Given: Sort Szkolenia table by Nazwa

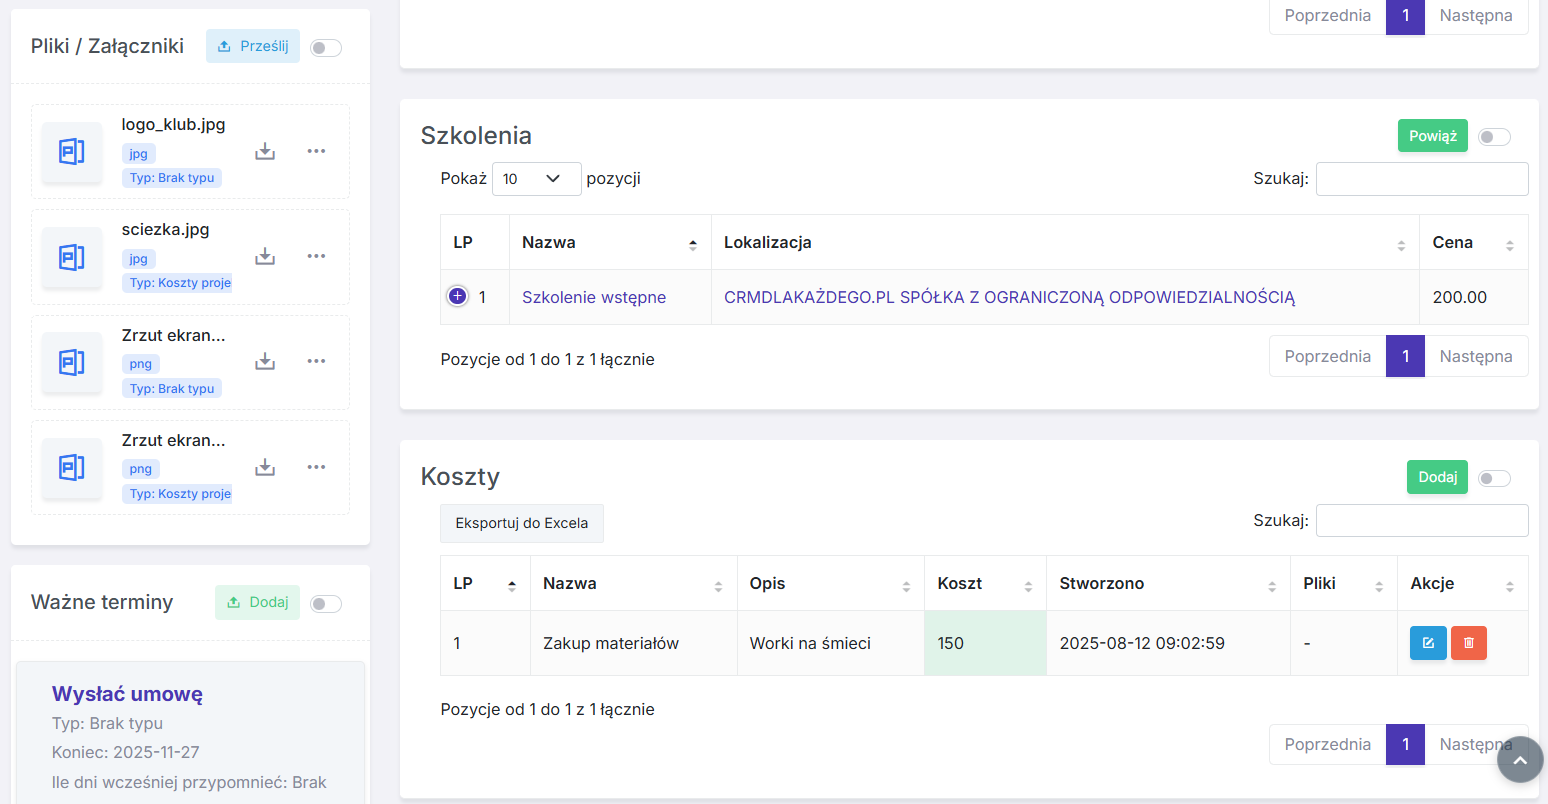Looking at the screenshot, I should pos(610,242).
